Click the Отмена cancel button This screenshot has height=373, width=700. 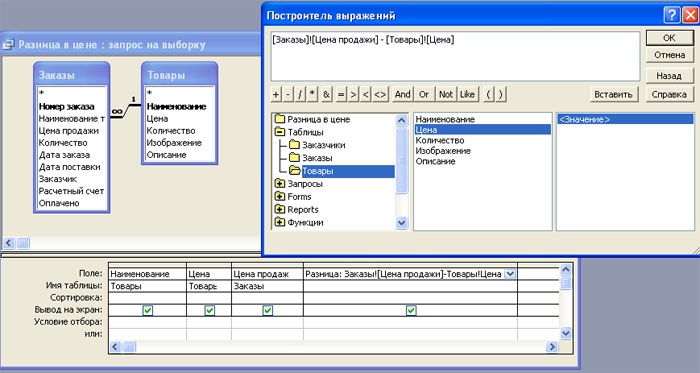click(669, 55)
